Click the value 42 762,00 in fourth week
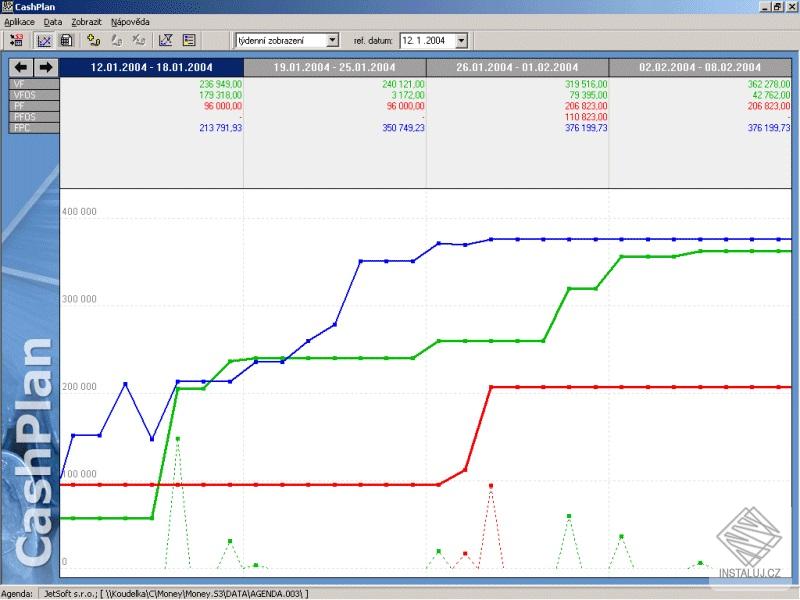800x600 pixels. pyautogui.click(x=771, y=95)
